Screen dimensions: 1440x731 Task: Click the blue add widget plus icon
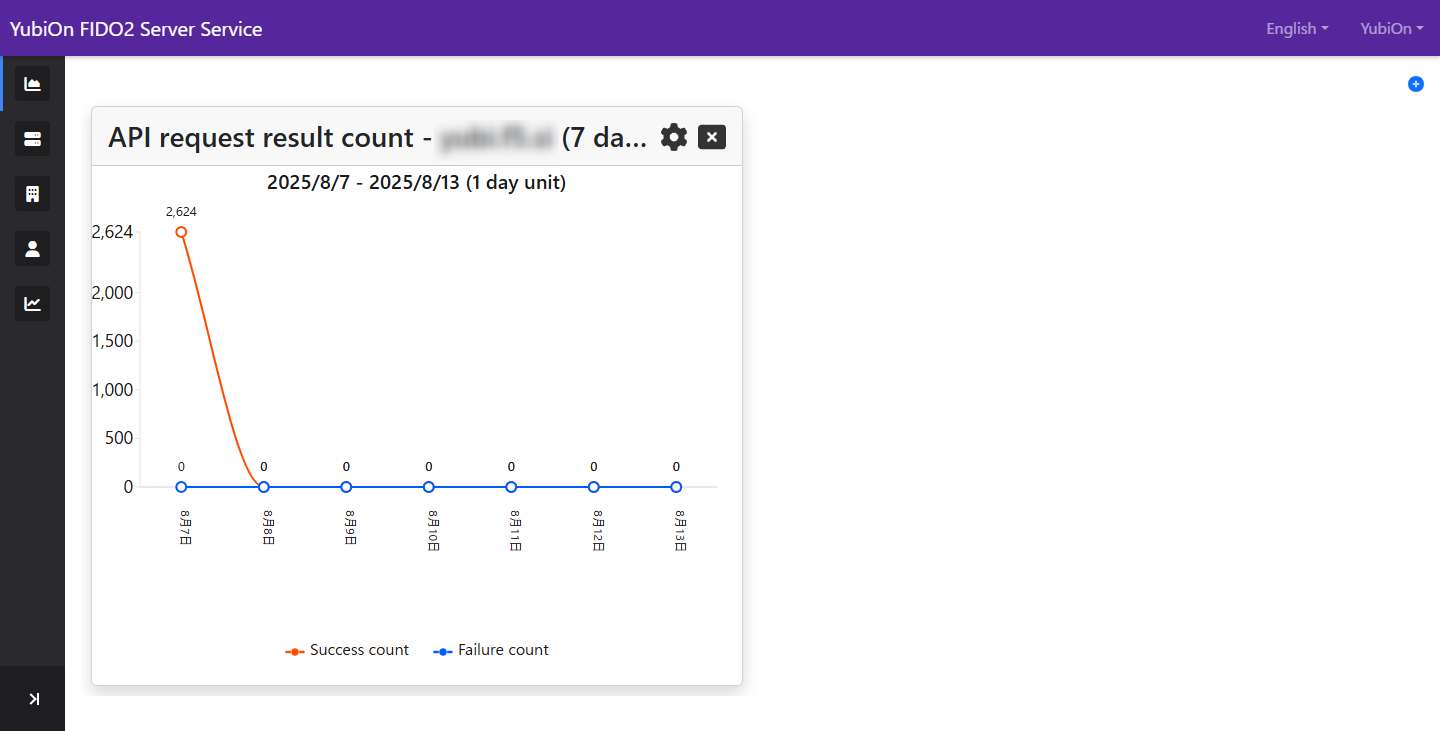1416,84
